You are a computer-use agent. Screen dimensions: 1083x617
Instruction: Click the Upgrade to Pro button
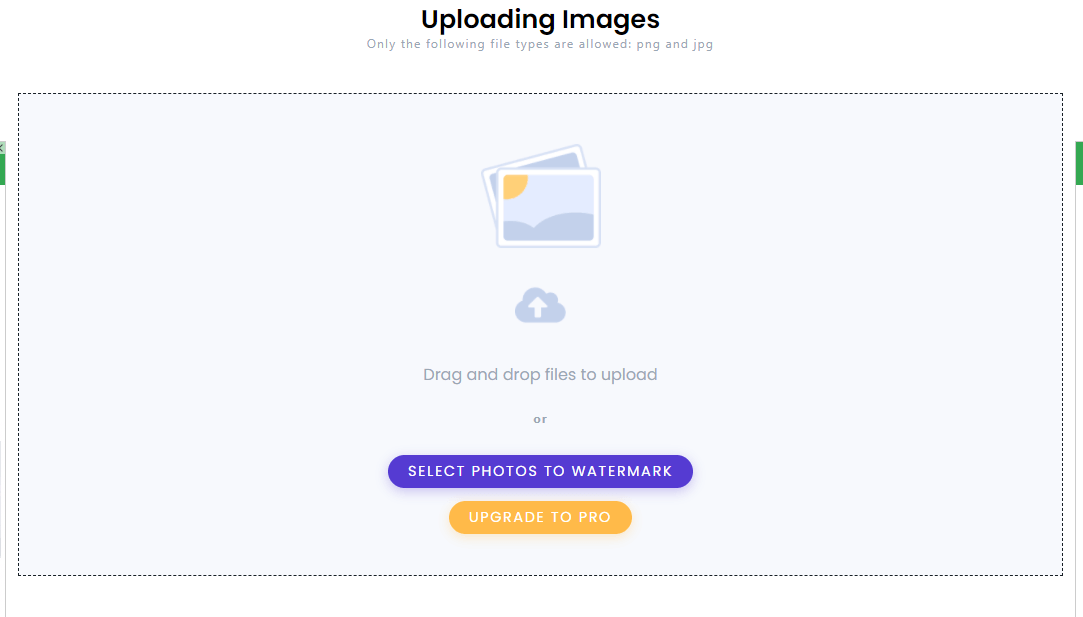coord(540,518)
